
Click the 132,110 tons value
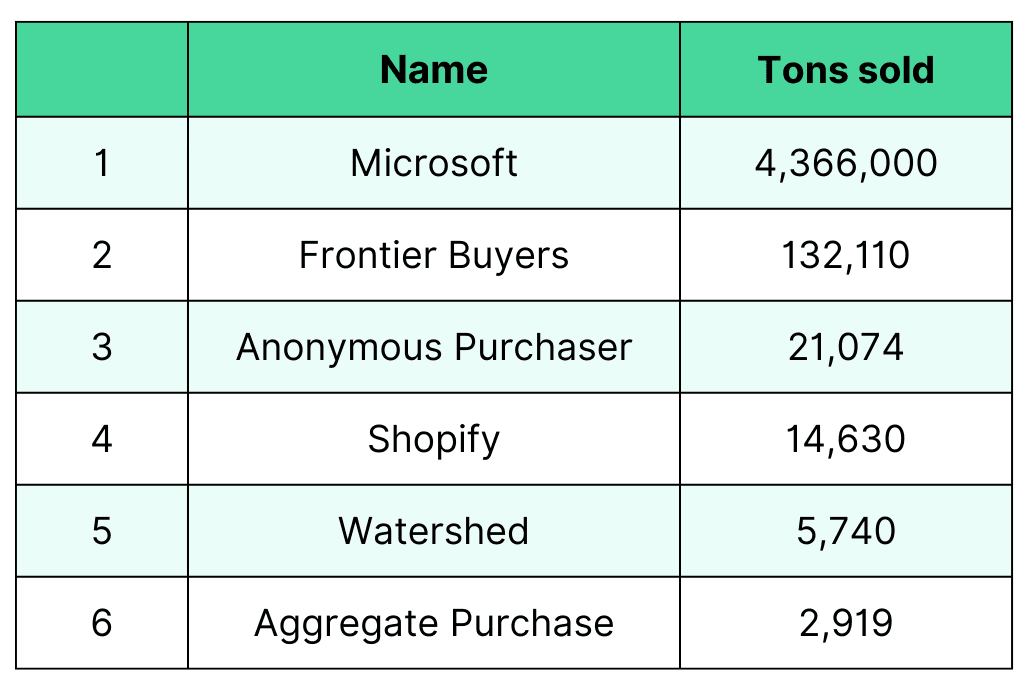click(x=846, y=255)
